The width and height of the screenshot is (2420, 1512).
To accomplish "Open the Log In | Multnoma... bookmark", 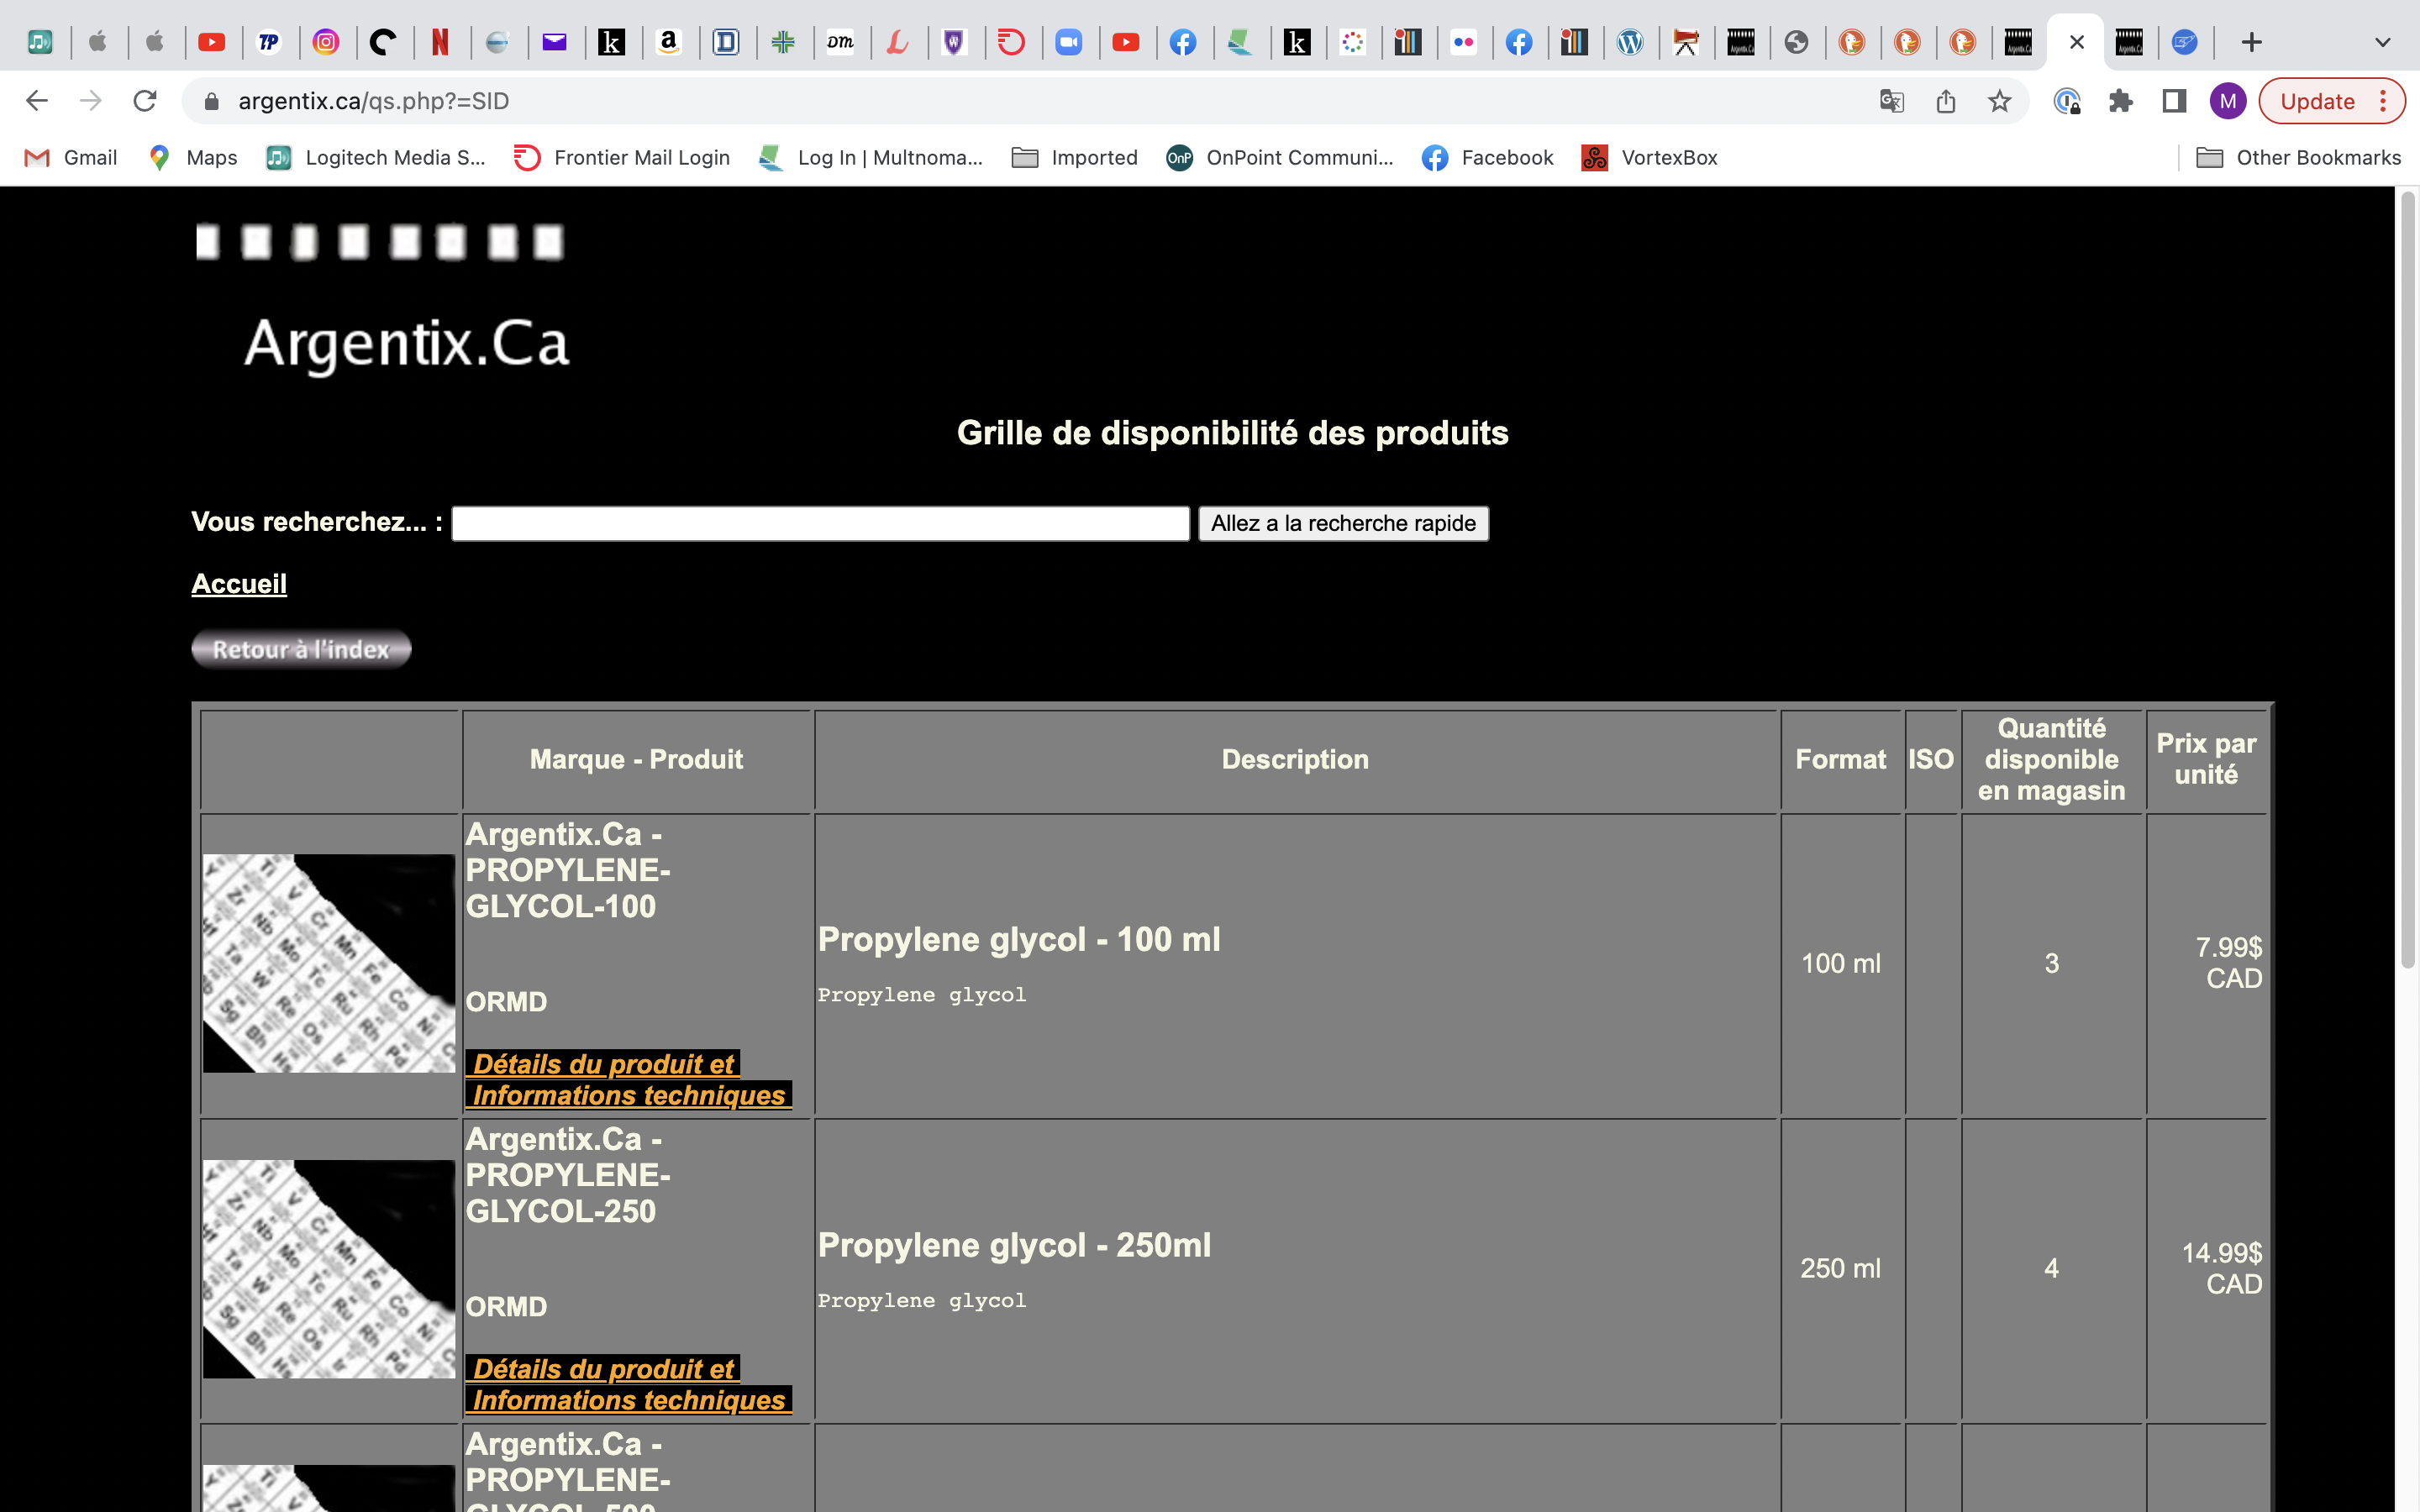I will click(x=870, y=157).
